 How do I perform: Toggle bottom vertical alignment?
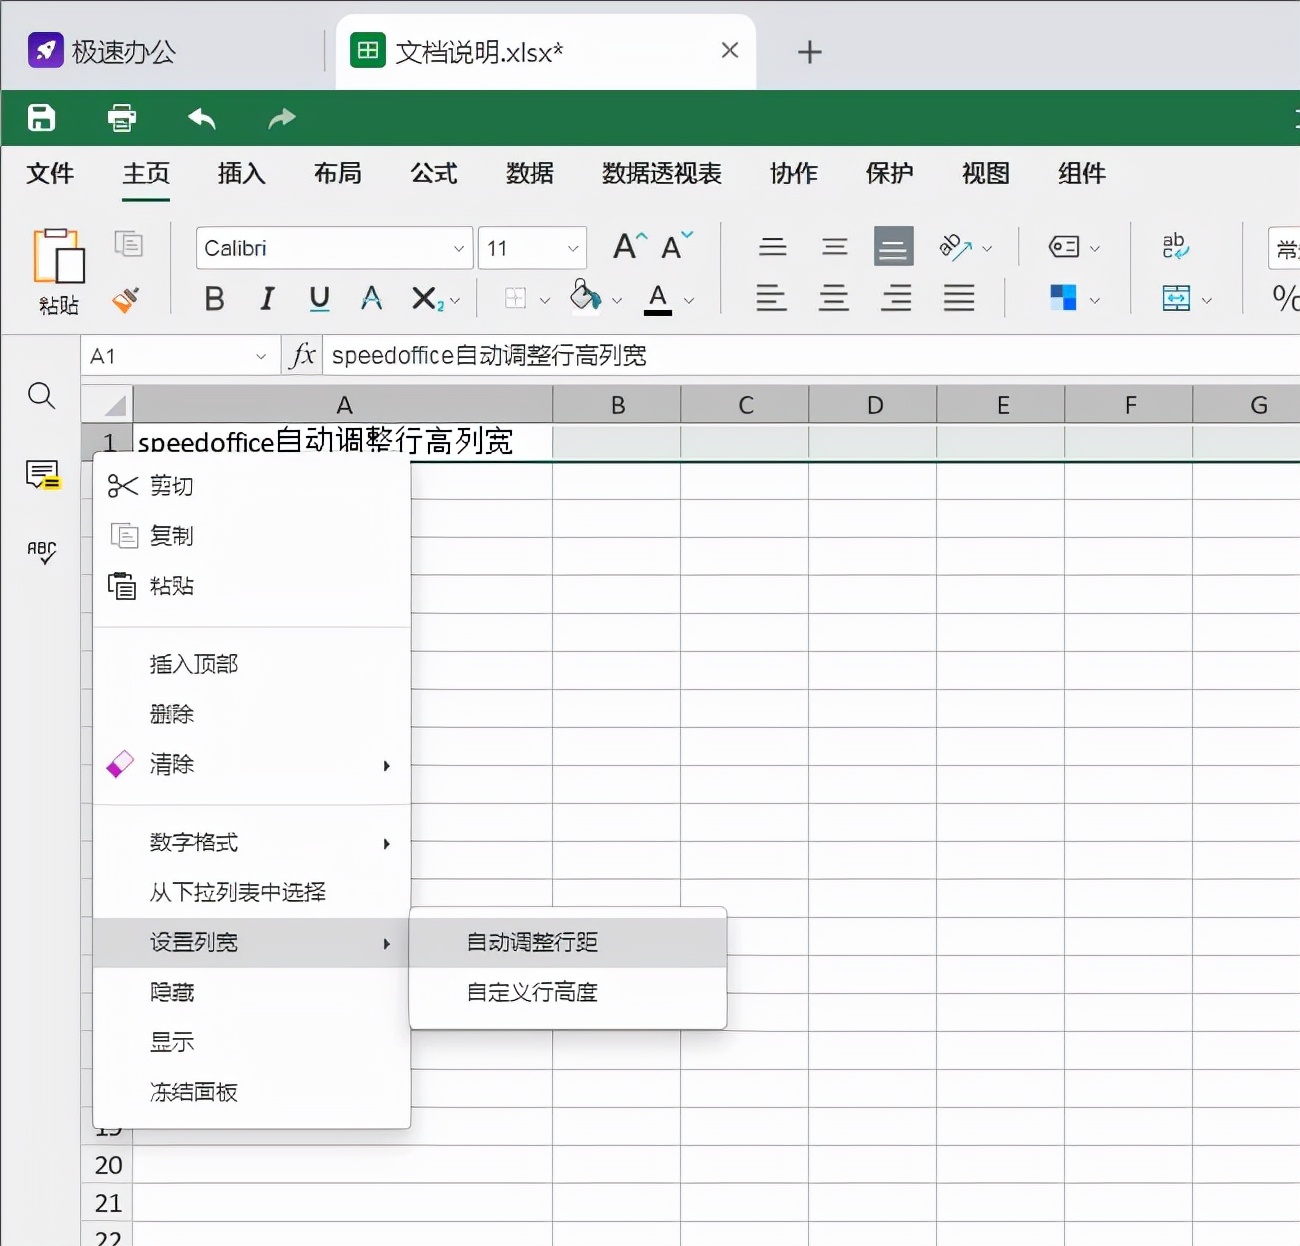894,246
